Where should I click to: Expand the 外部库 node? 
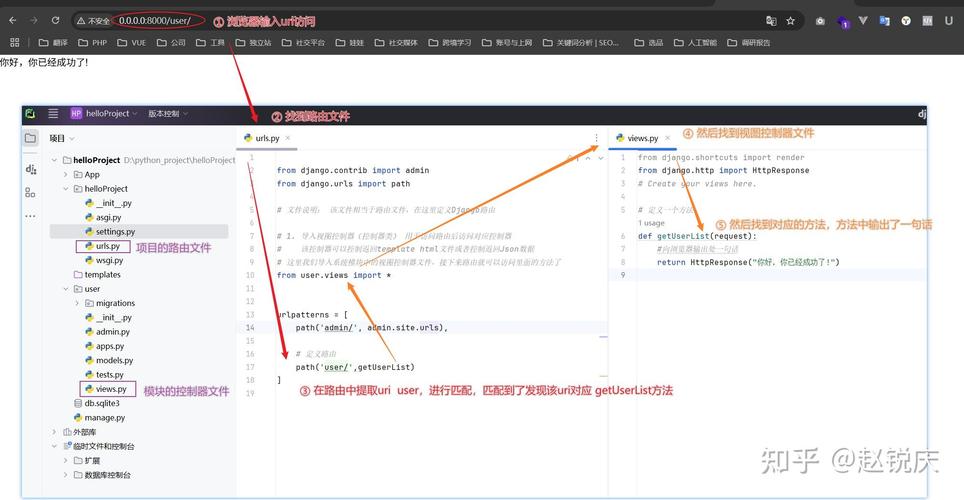[55, 432]
